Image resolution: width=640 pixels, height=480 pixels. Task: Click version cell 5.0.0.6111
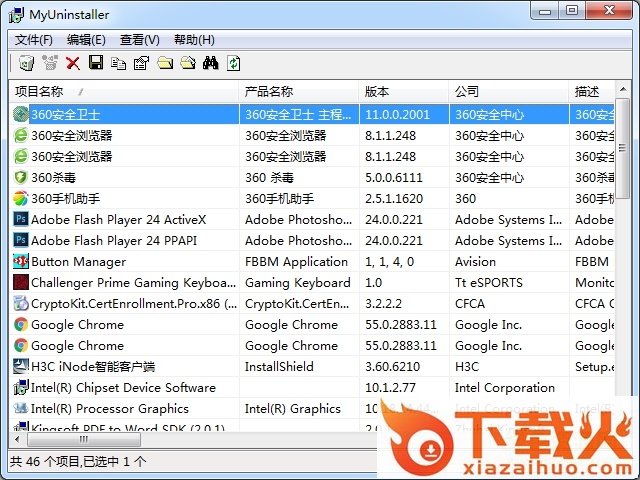(x=394, y=178)
